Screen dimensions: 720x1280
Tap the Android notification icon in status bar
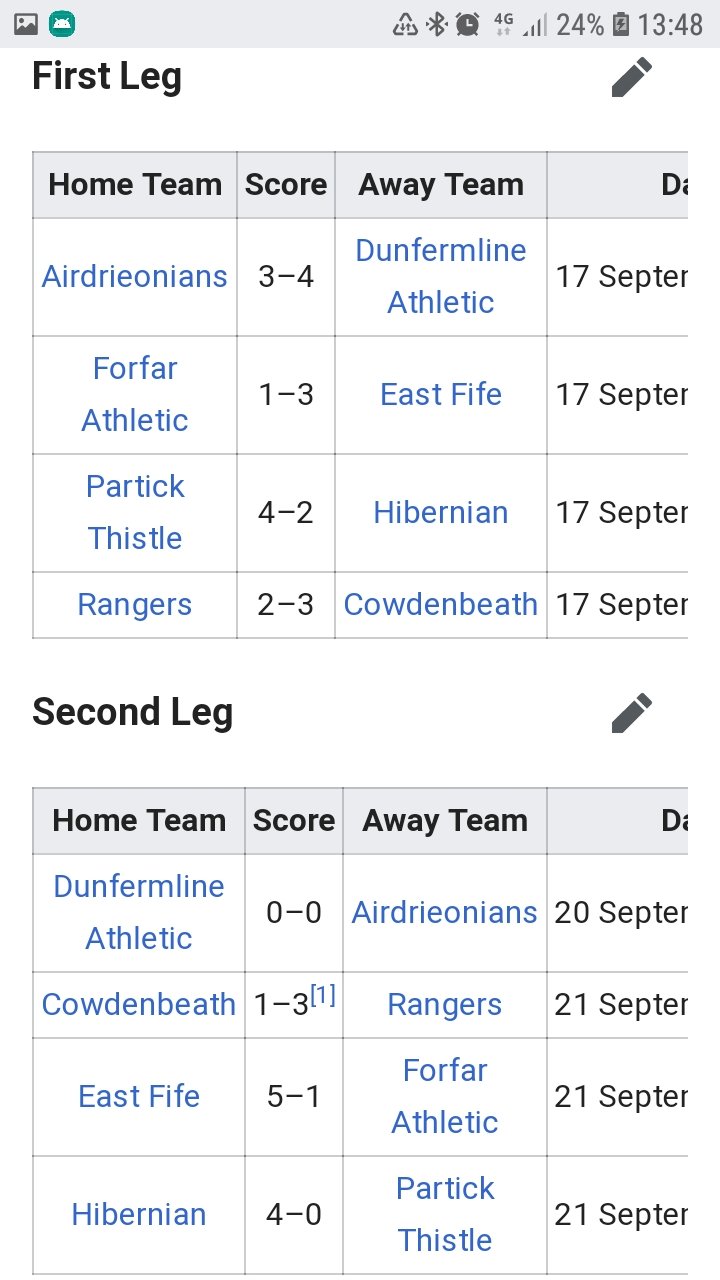62,24
